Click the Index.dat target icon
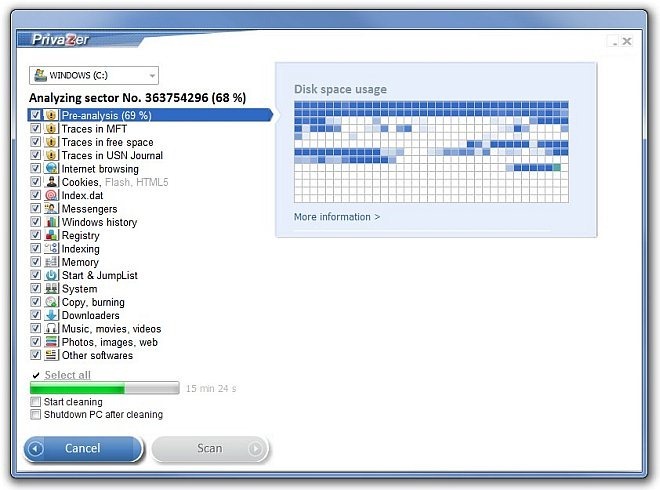 point(51,195)
